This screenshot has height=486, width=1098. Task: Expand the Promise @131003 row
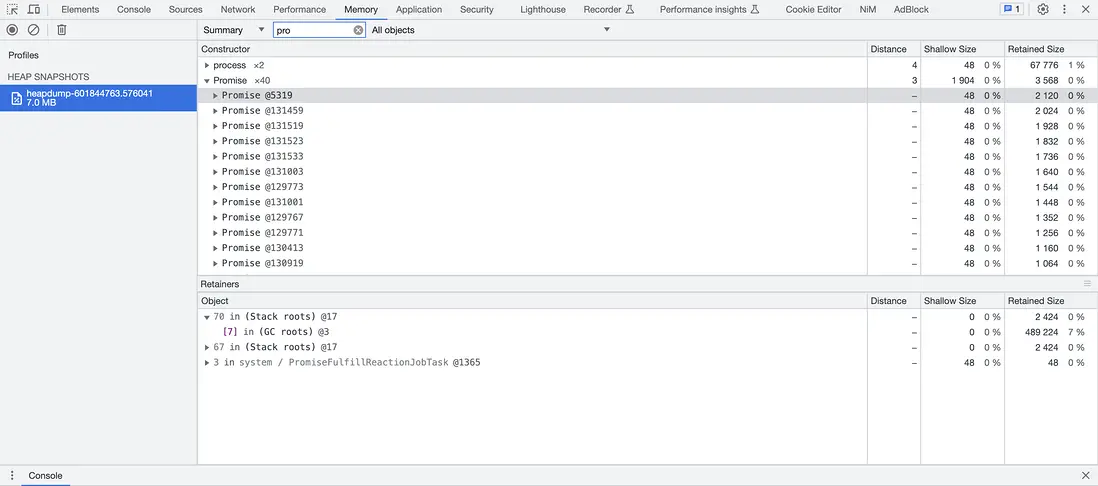[x=215, y=172]
